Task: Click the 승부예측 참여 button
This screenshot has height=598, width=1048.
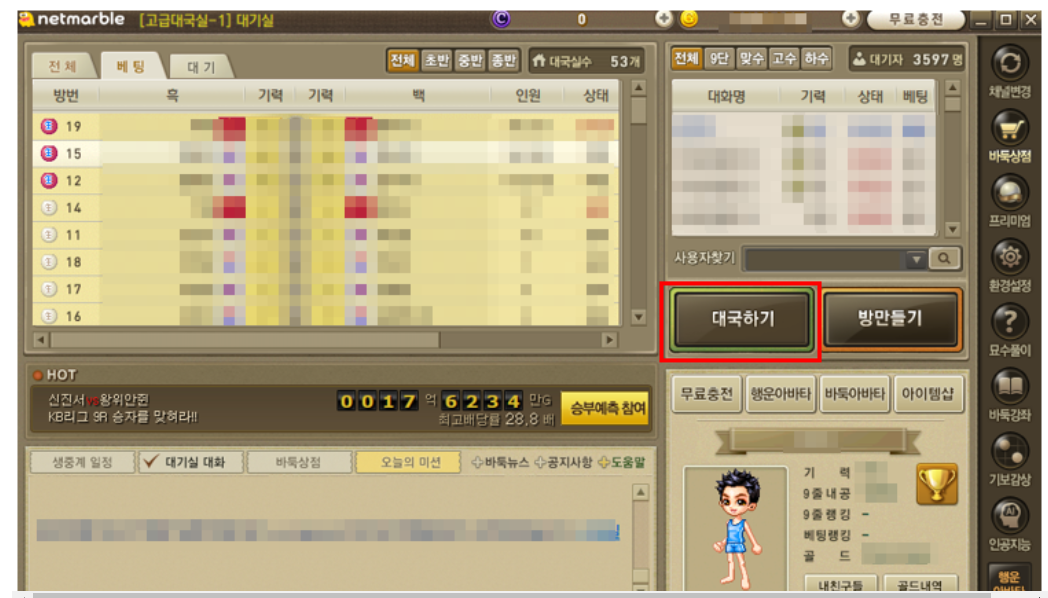Action: click(606, 408)
